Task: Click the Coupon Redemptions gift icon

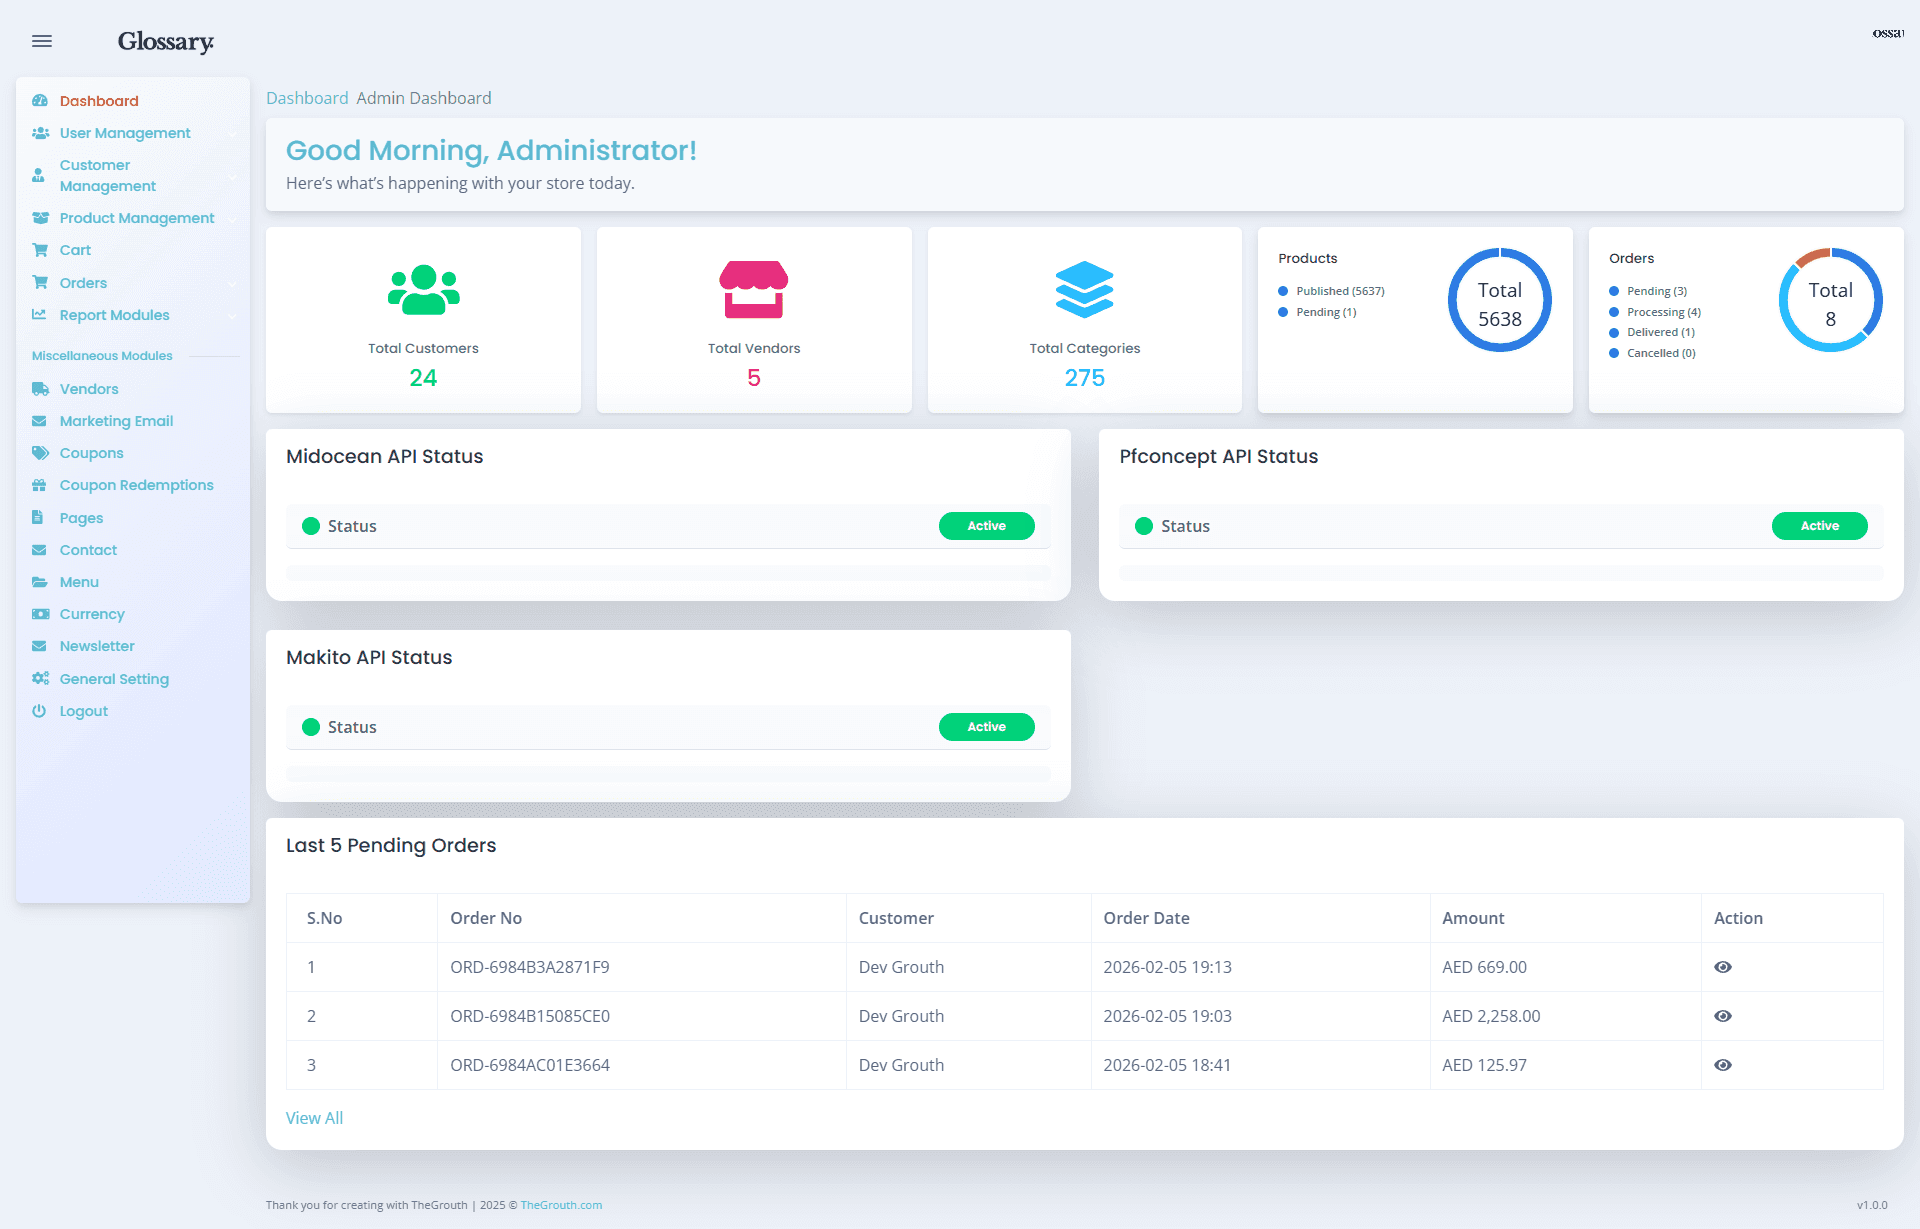Action: (x=40, y=485)
